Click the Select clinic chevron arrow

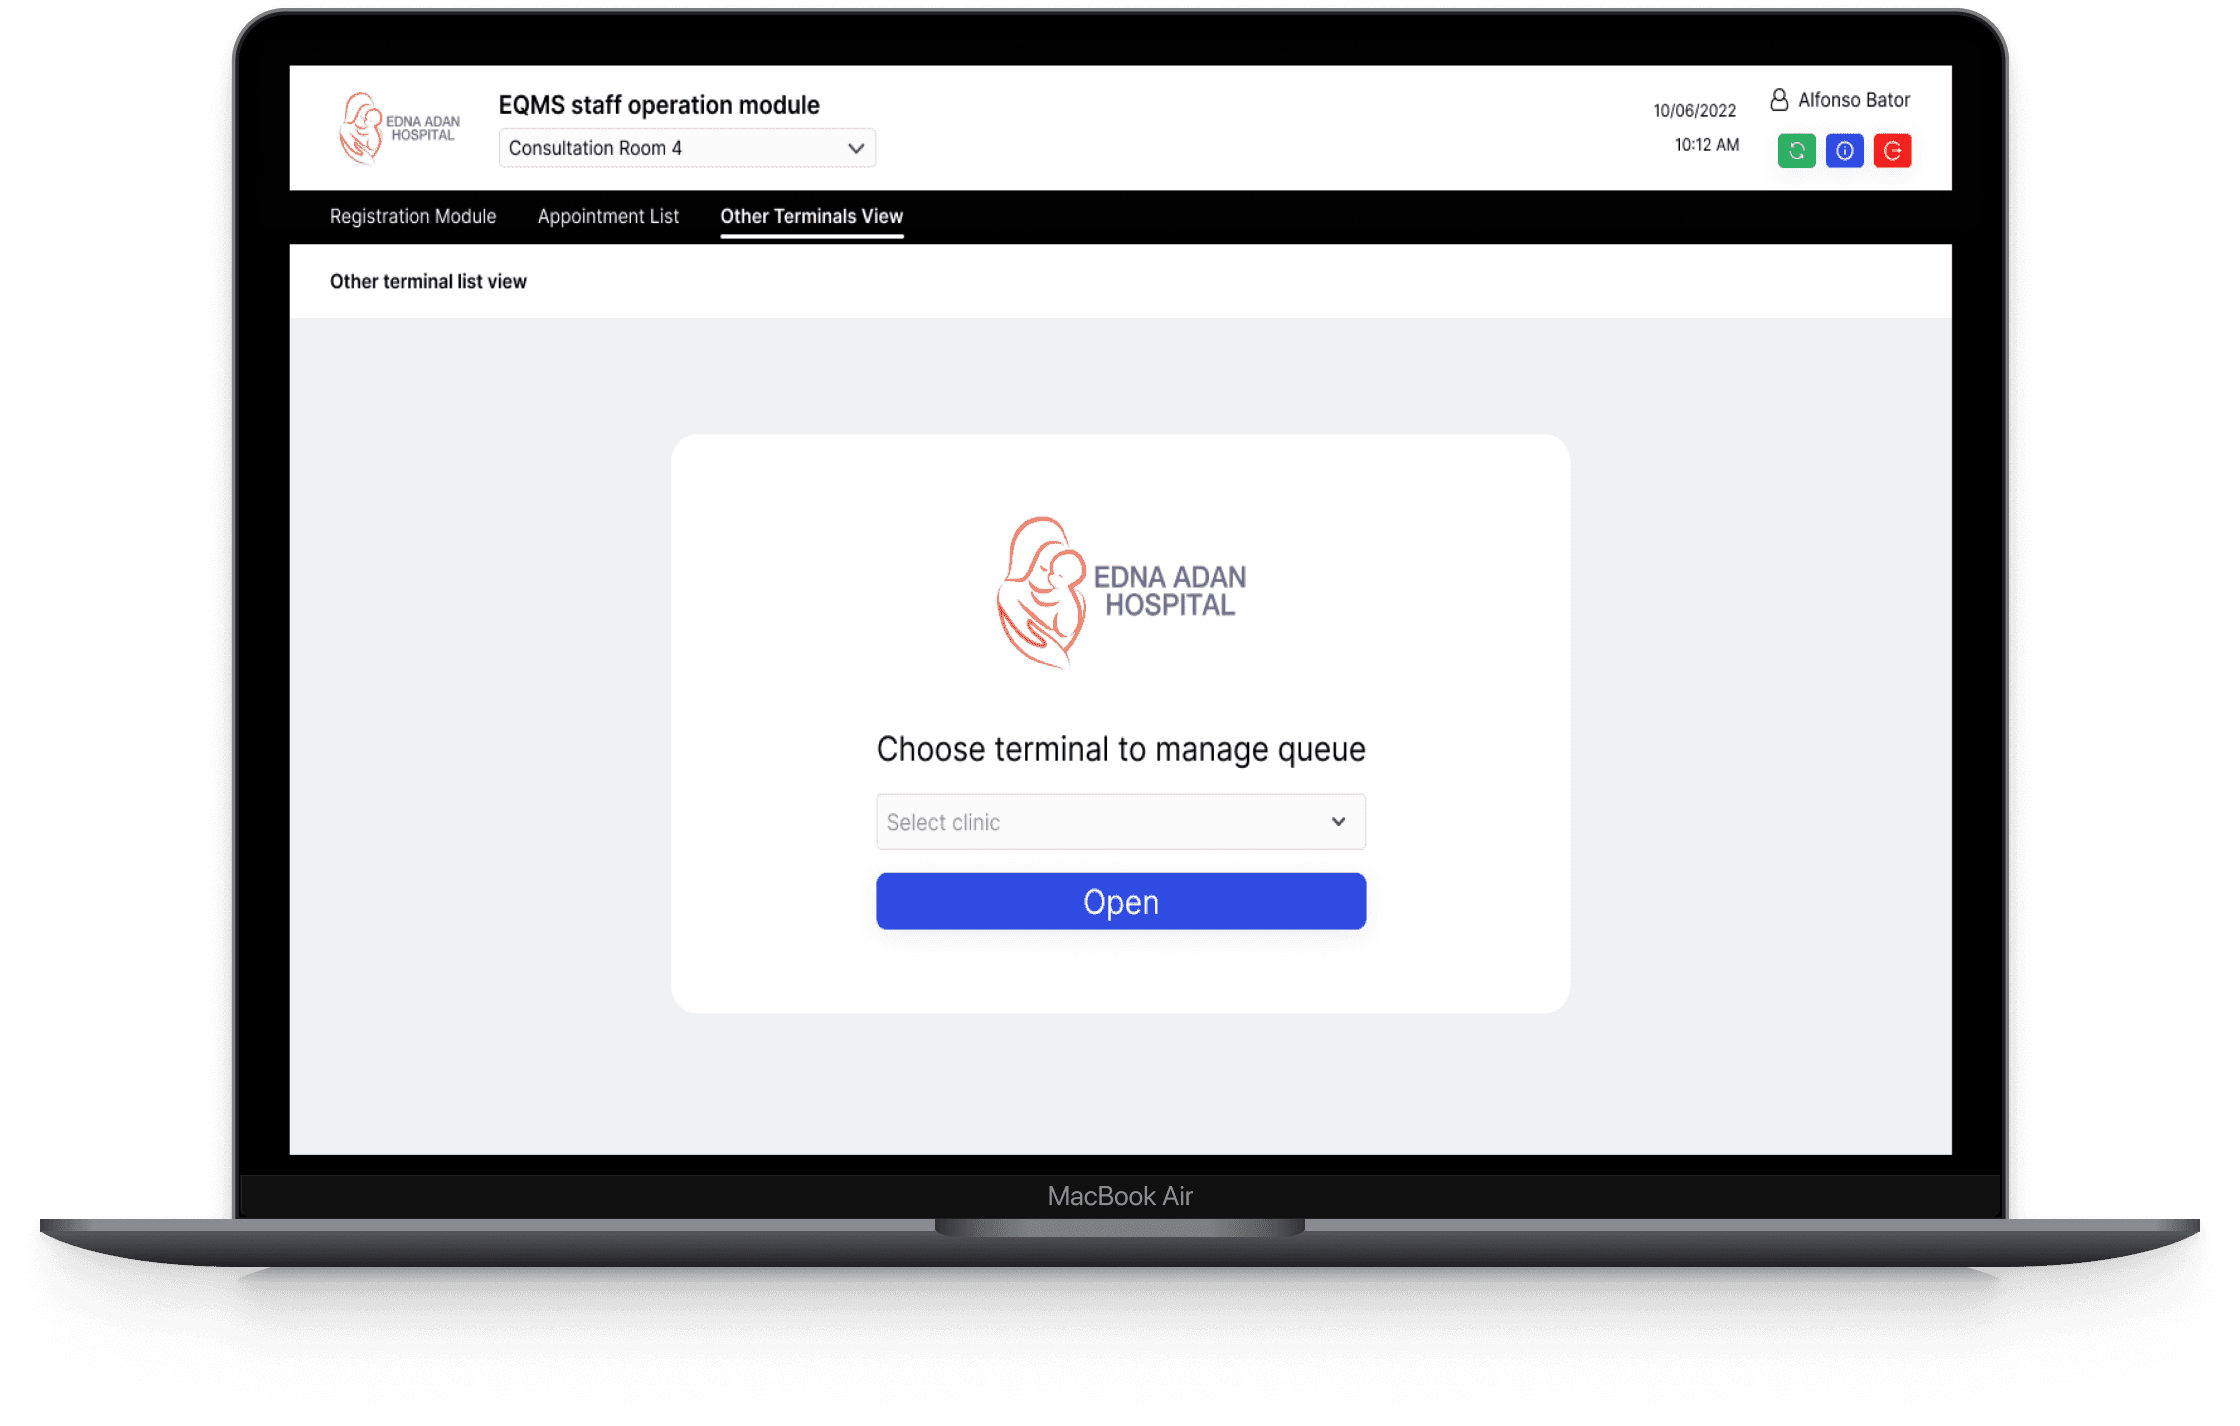[1338, 822]
